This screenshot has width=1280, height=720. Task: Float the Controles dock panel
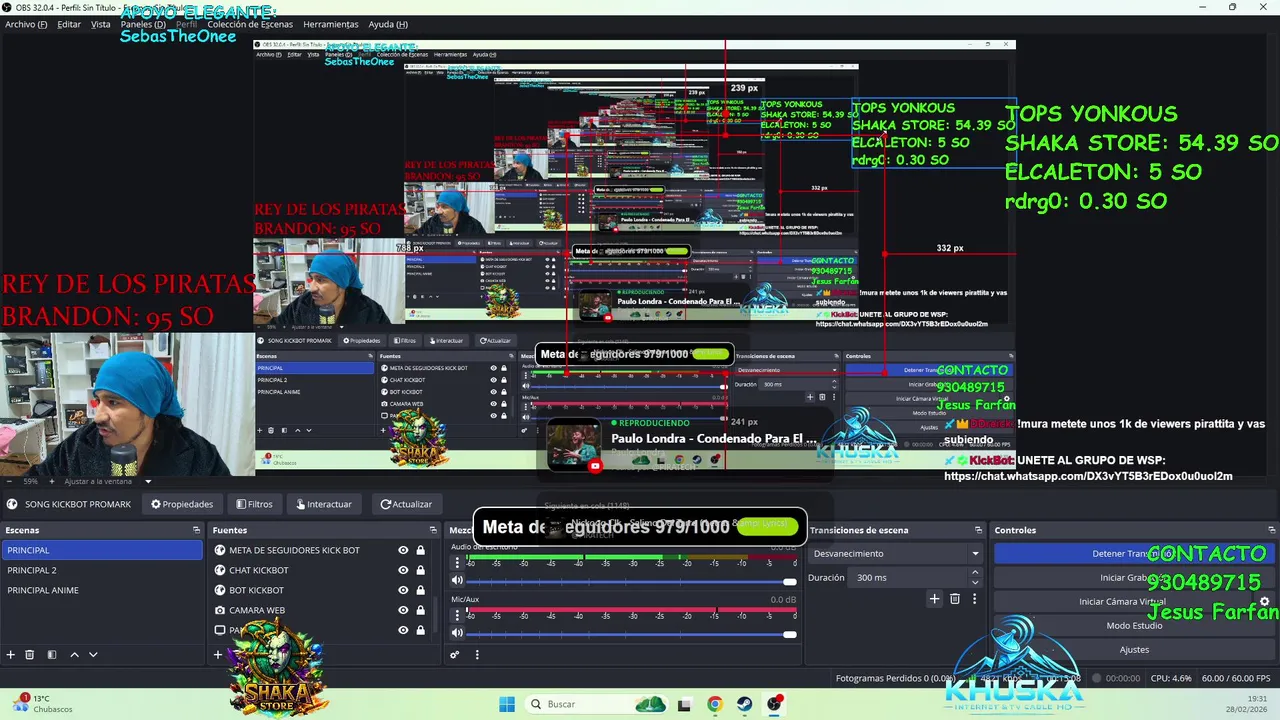[x=1272, y=530]
